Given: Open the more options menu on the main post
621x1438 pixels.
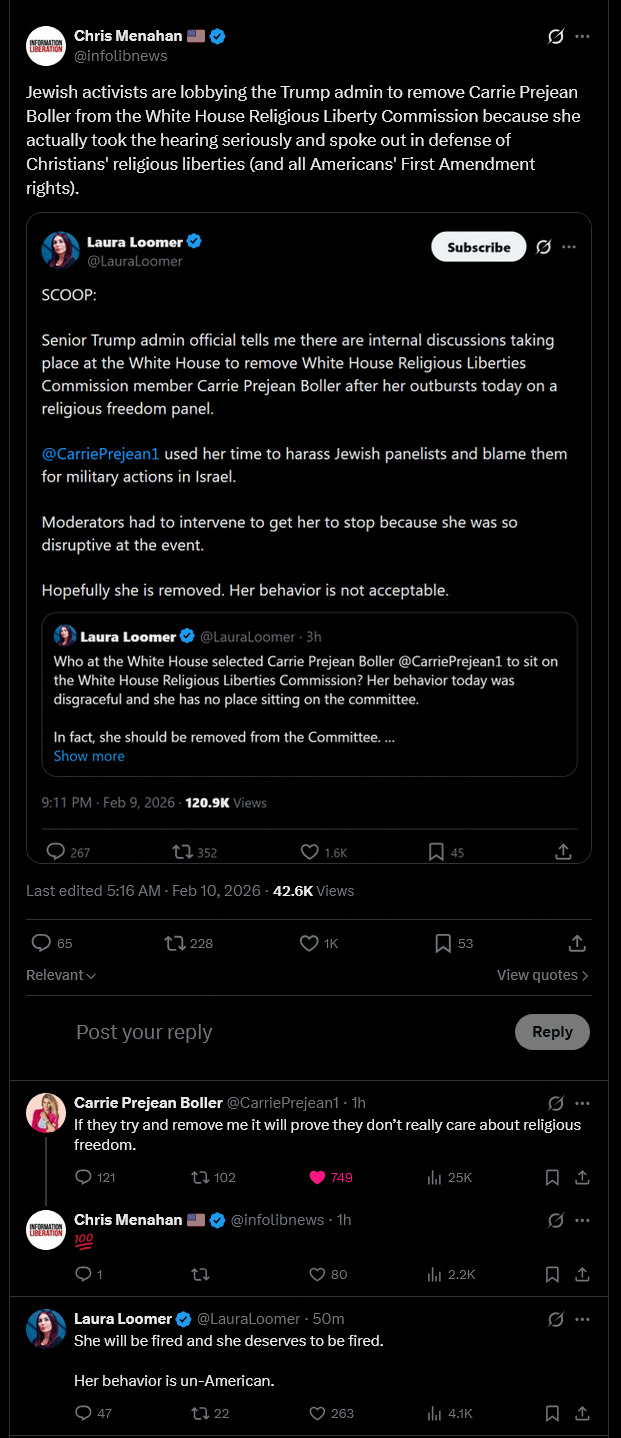Looking at the screenshot, I should pos(582,37).
